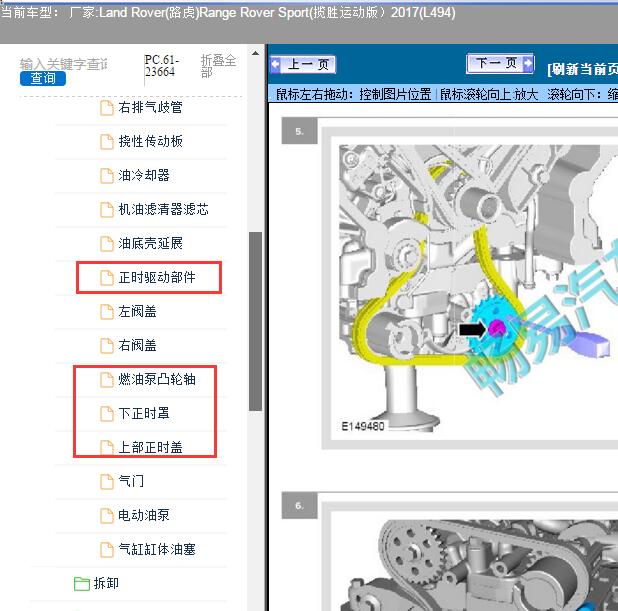Open the 下正时罩 tree item

[x=144, y=413]
